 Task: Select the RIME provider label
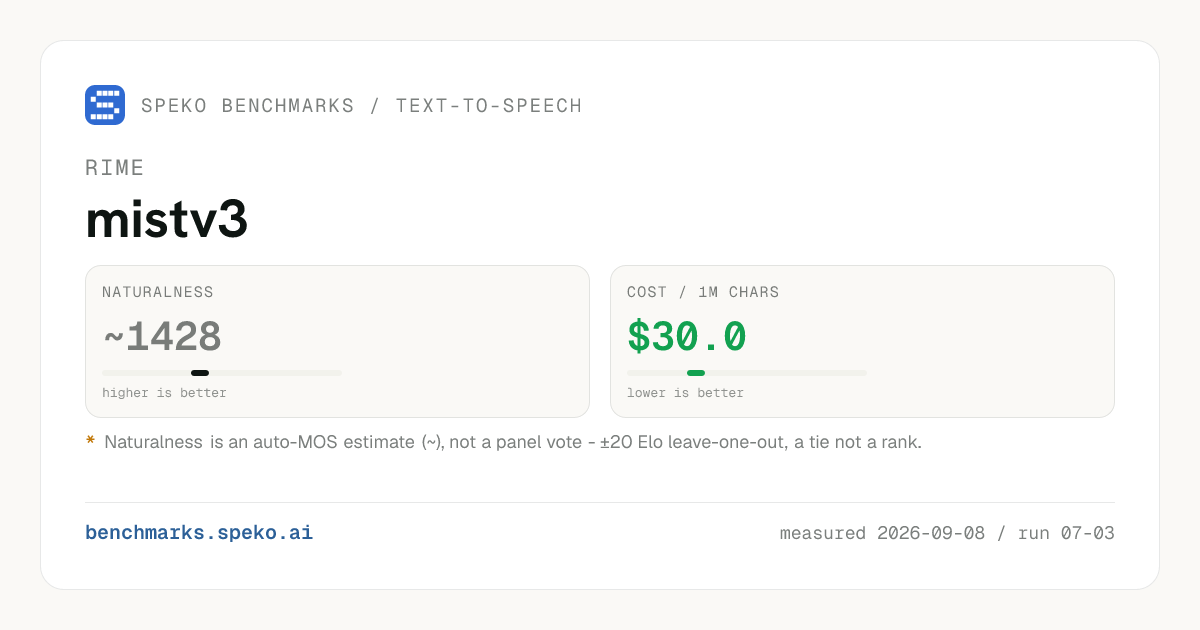tap(115, 168)
